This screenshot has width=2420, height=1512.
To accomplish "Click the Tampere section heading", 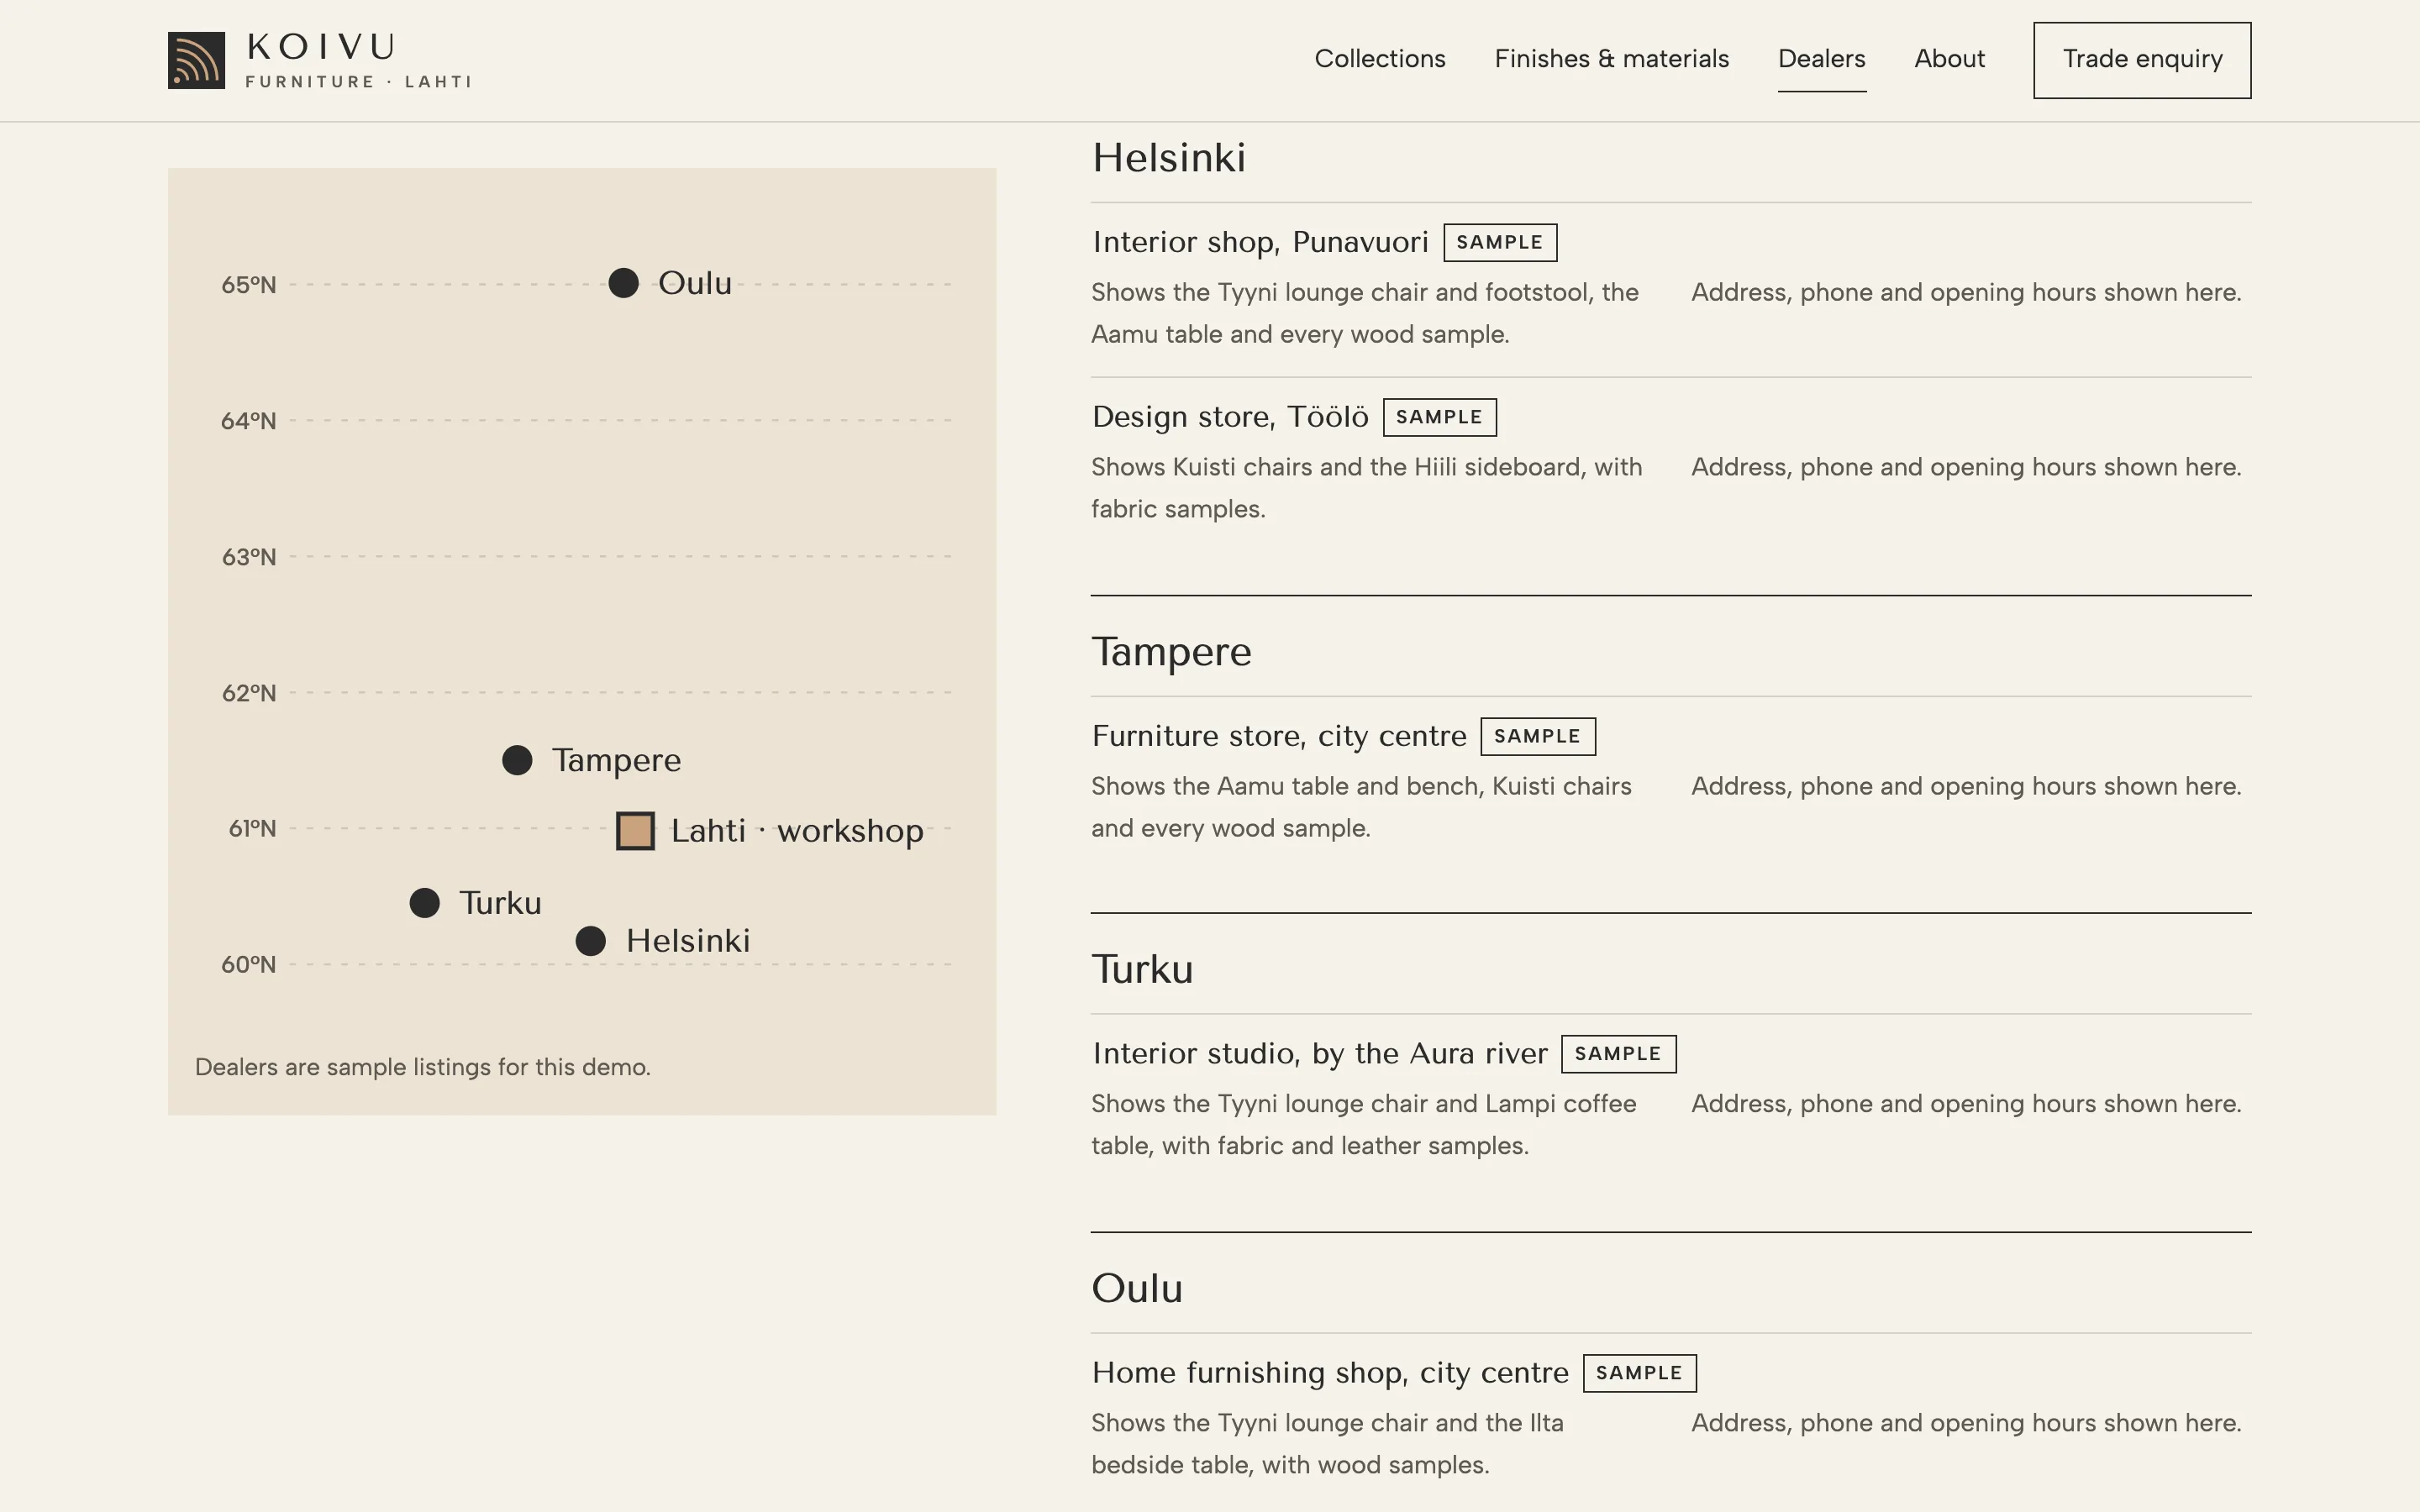I will point(1171,652).
